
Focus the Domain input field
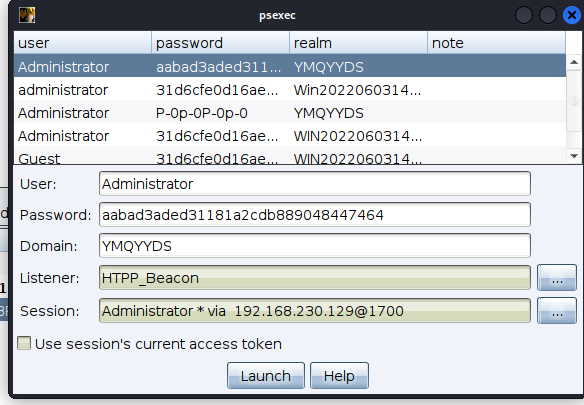coord(315,245)
